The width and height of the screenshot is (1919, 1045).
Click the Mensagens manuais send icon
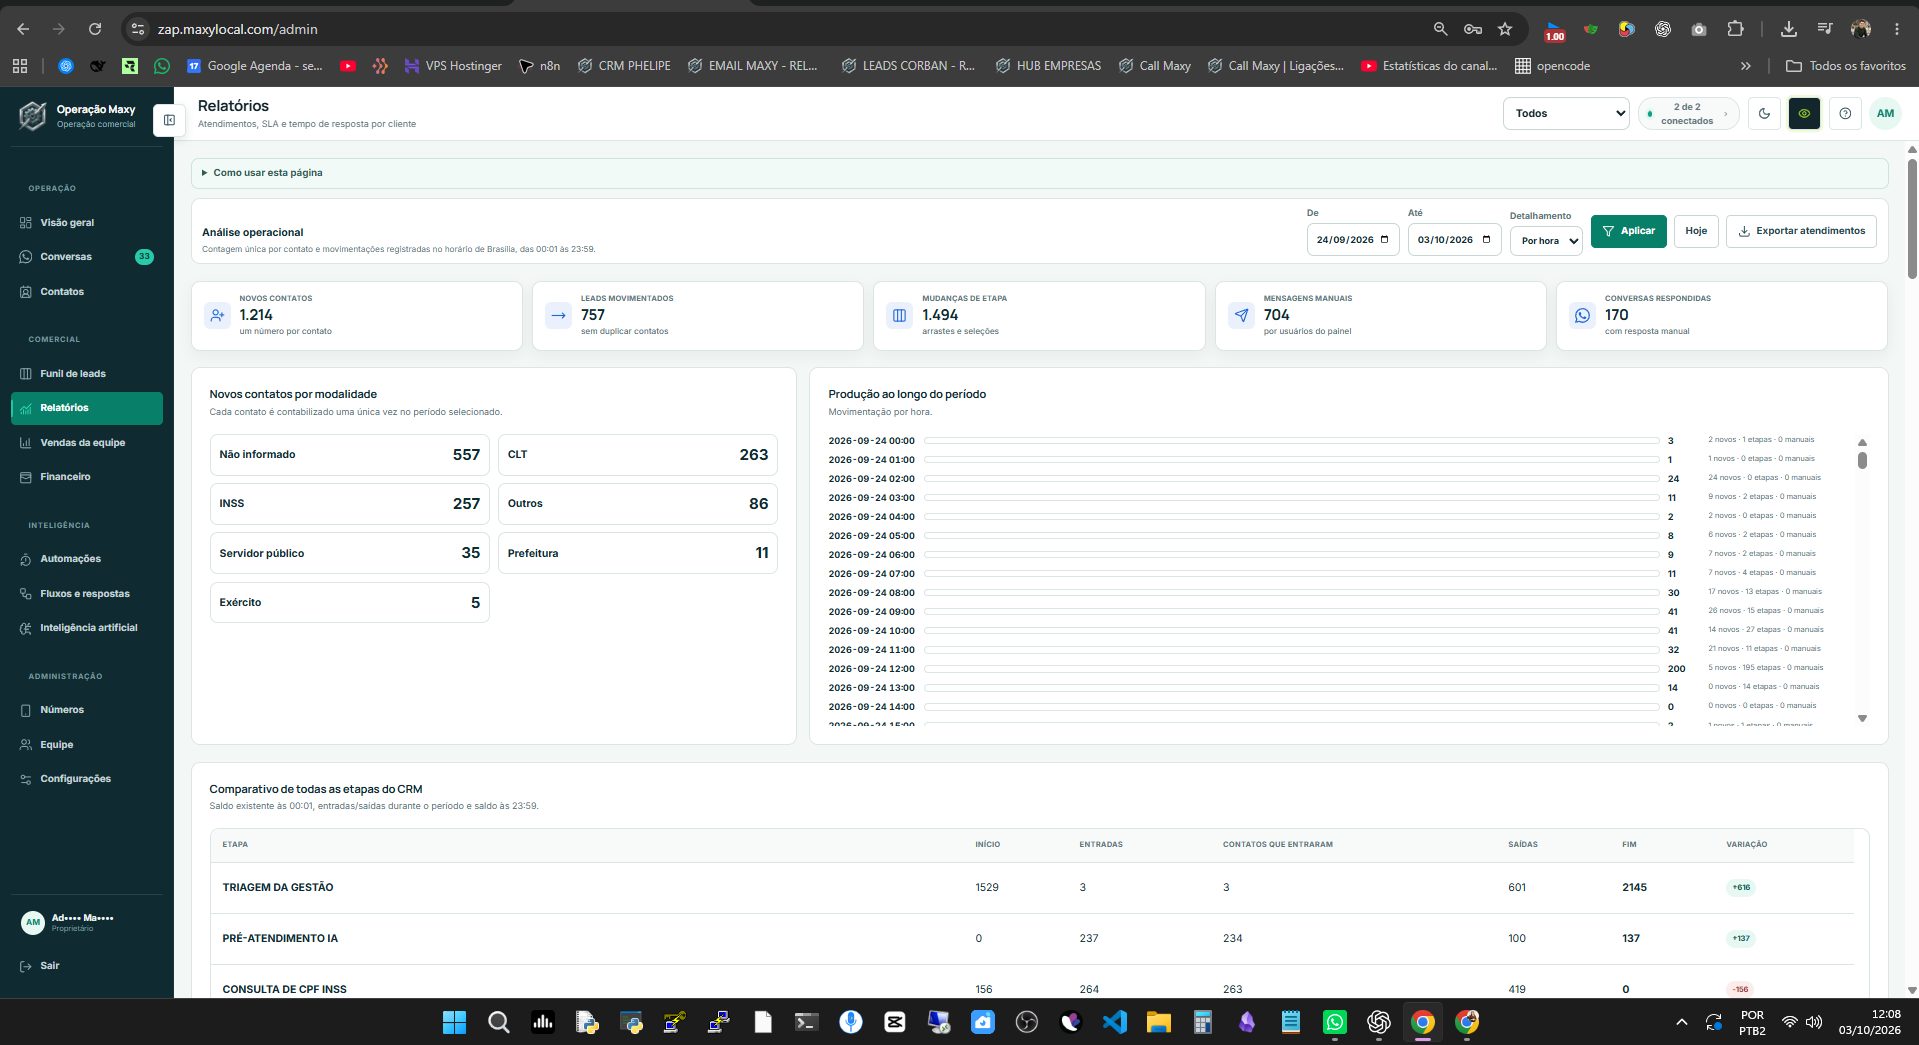pos(1241,316)
